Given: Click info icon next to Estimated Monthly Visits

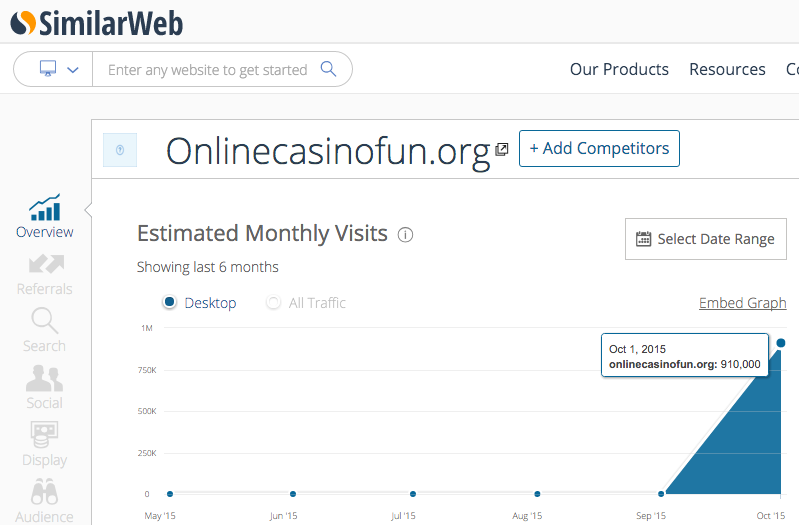Looking at the screenshot, I should click(405, 235).
